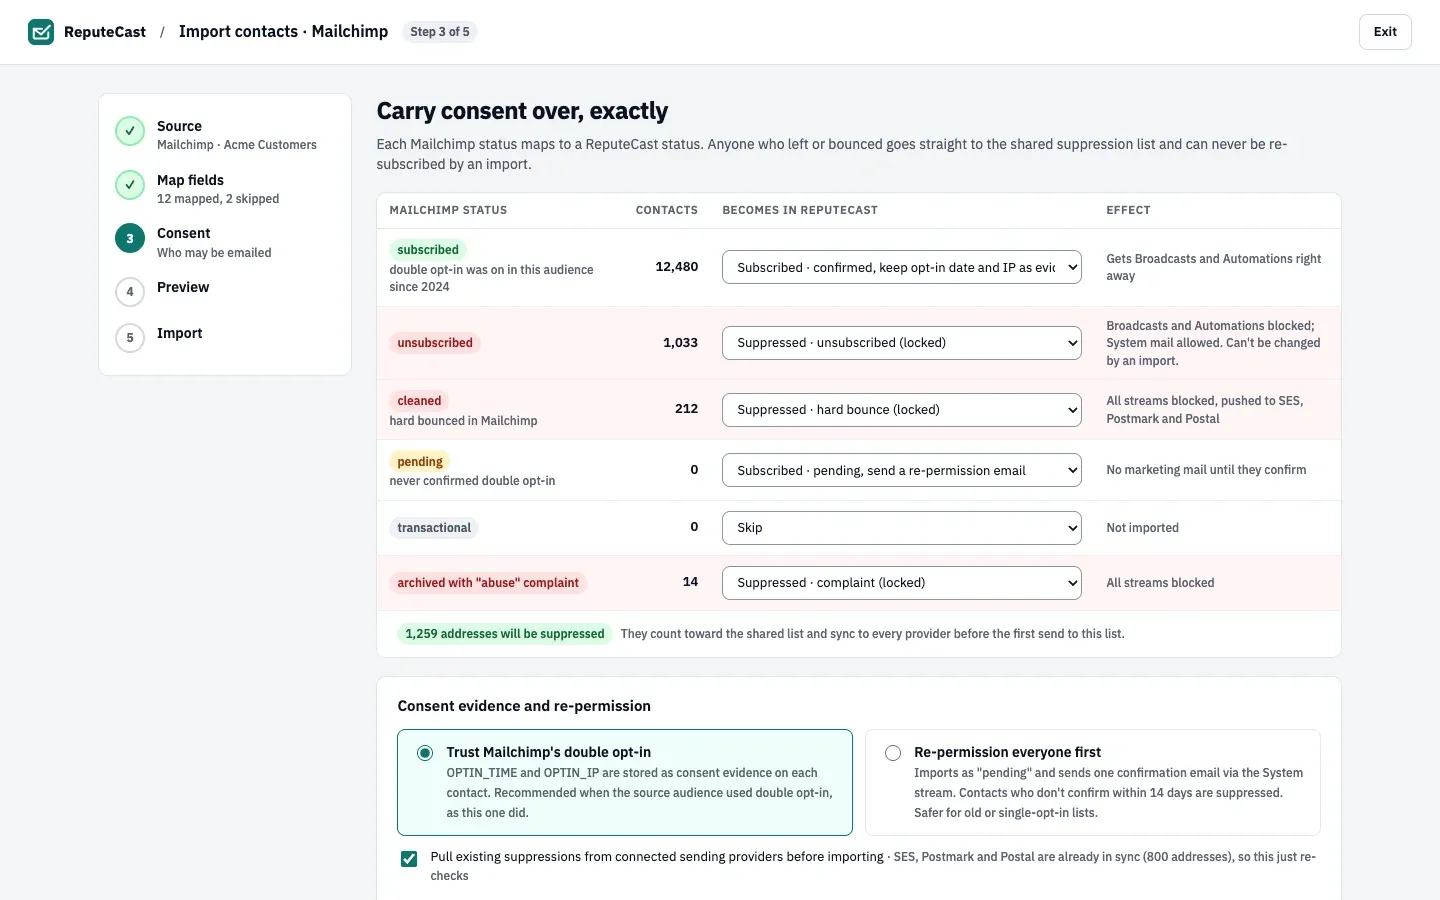Click the 1,033 contacts count
This screenshot has height=900, width=1440.
(x=681, y=343)
